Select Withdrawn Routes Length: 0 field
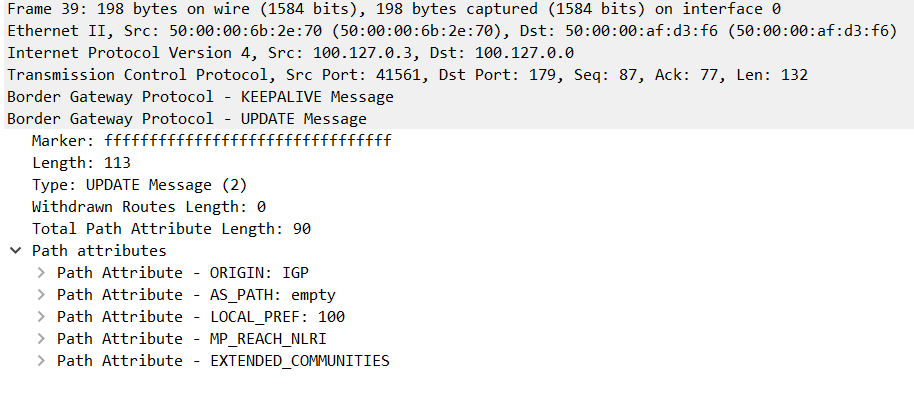Viewport: 914px width, 394px height. [149, 207]
